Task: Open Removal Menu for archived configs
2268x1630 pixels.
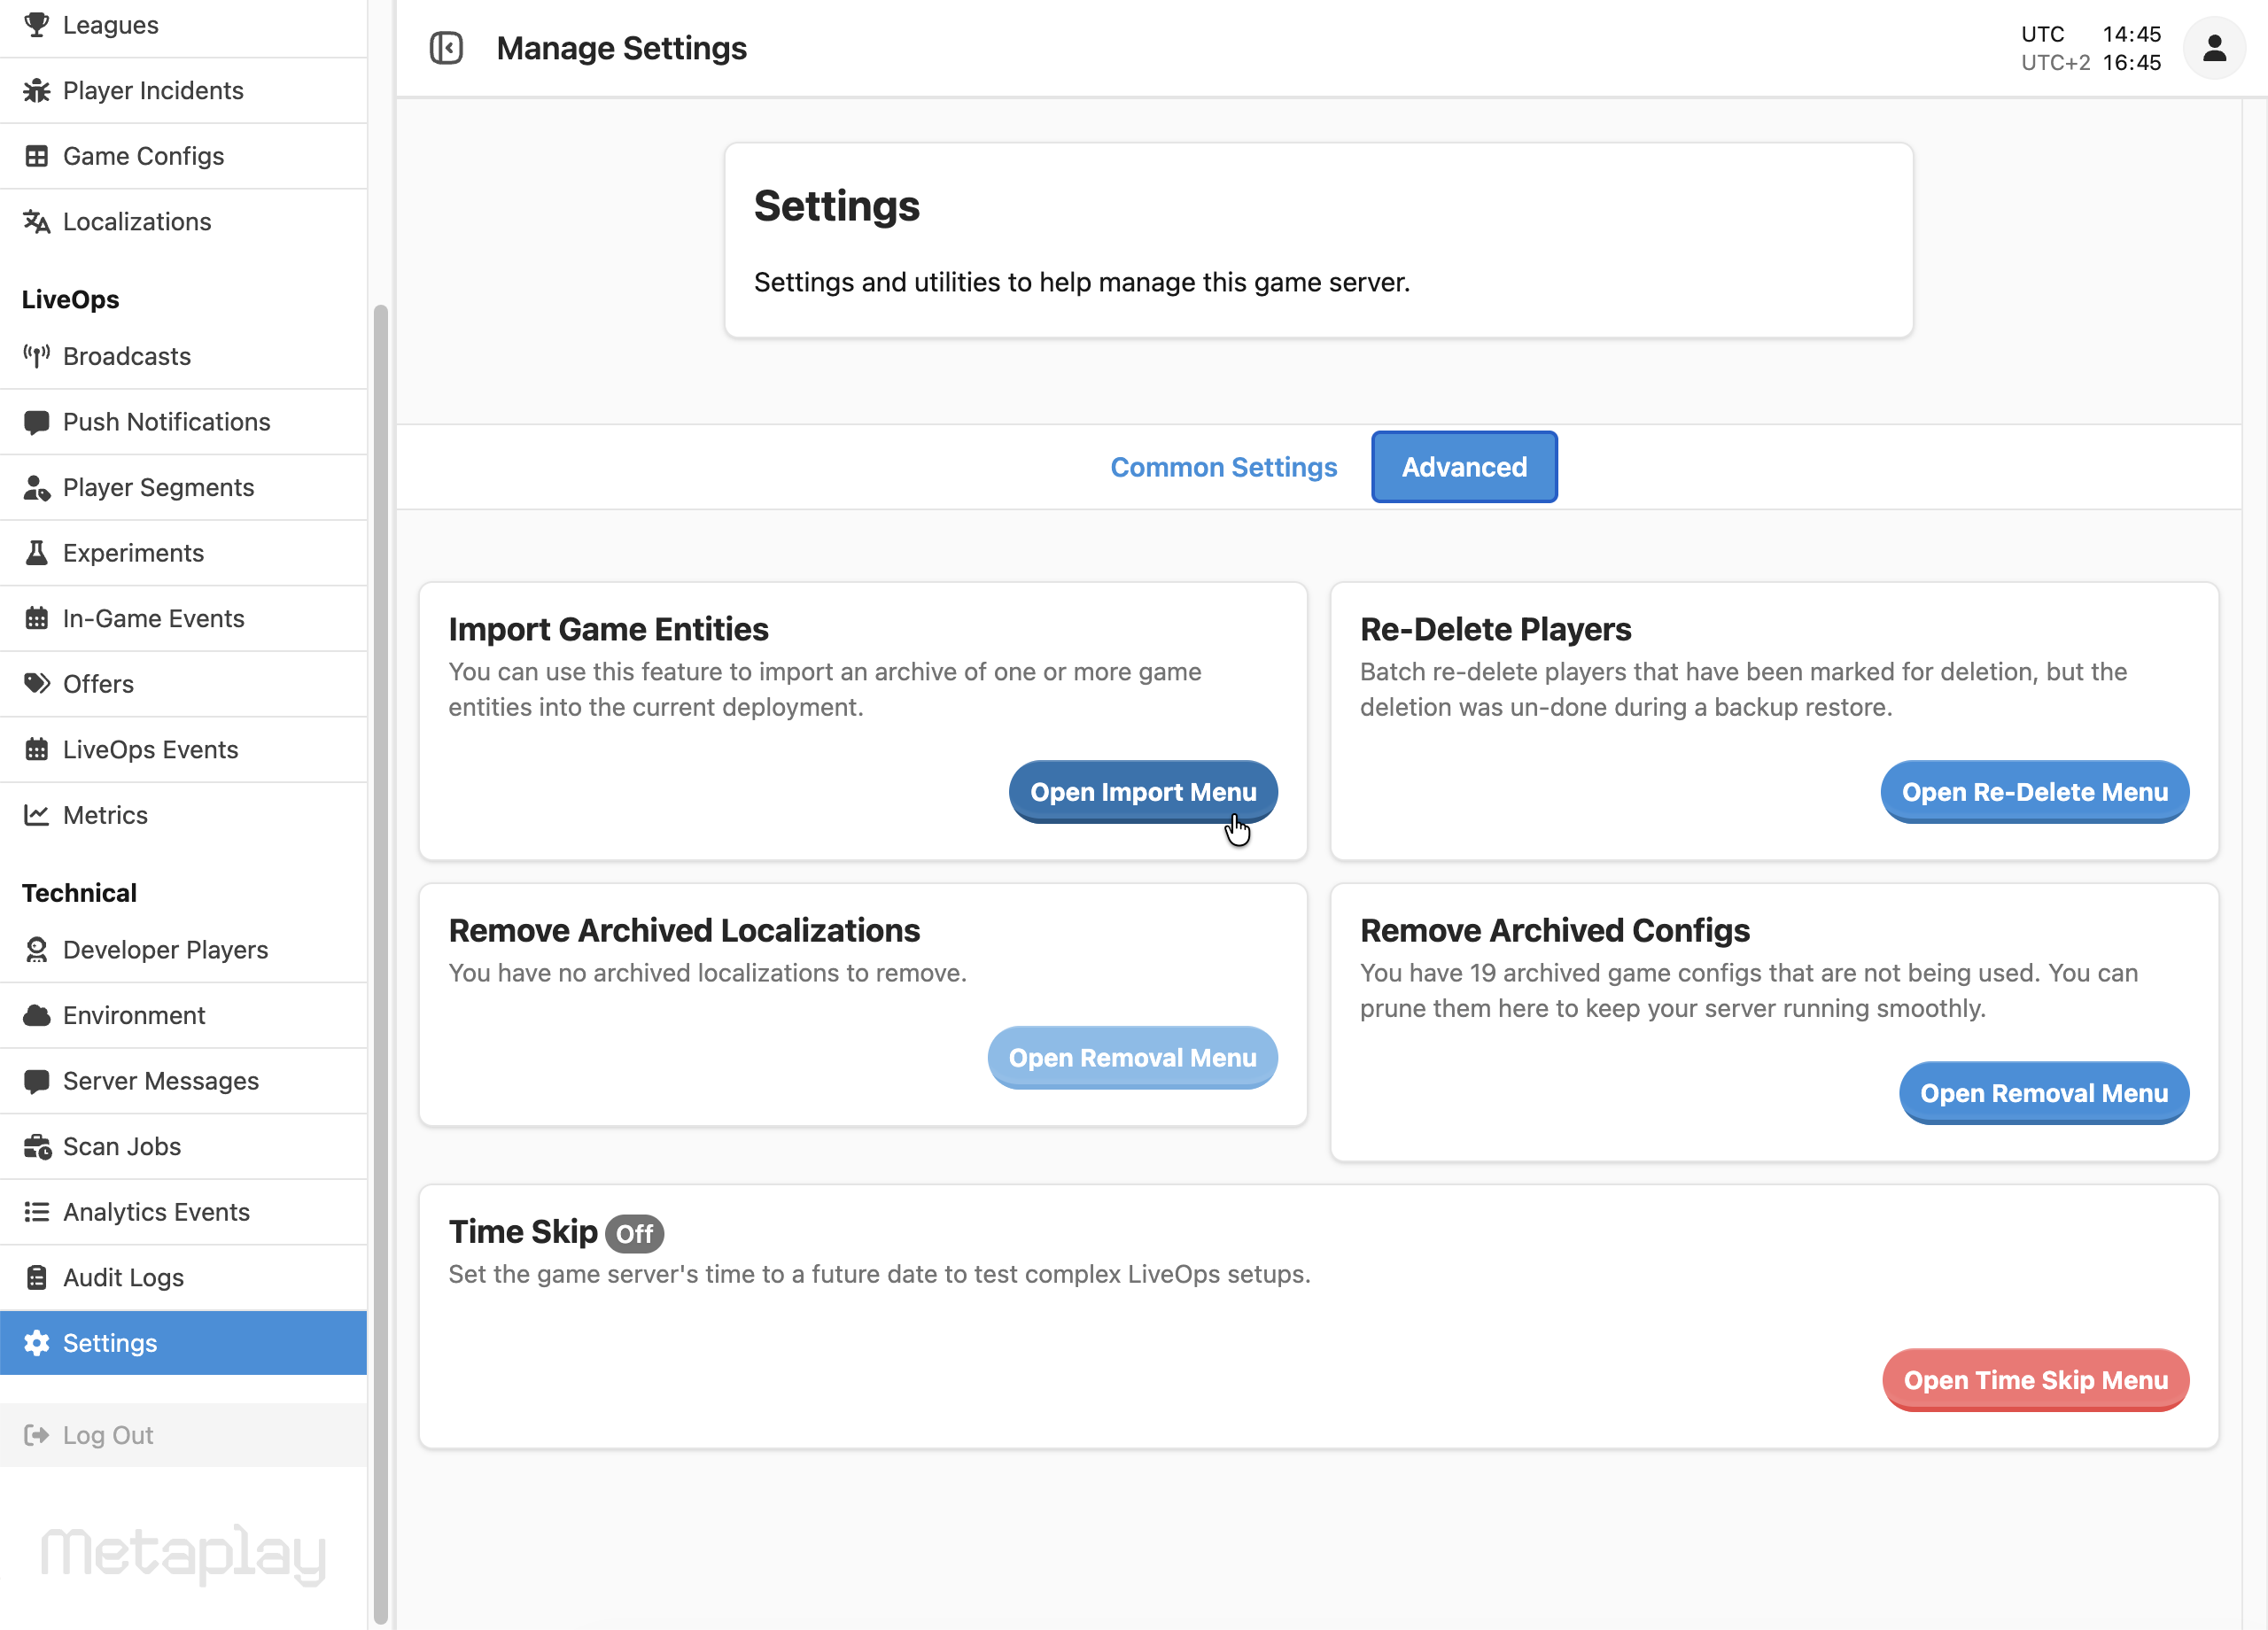Action: (x=2043, y=1093)
